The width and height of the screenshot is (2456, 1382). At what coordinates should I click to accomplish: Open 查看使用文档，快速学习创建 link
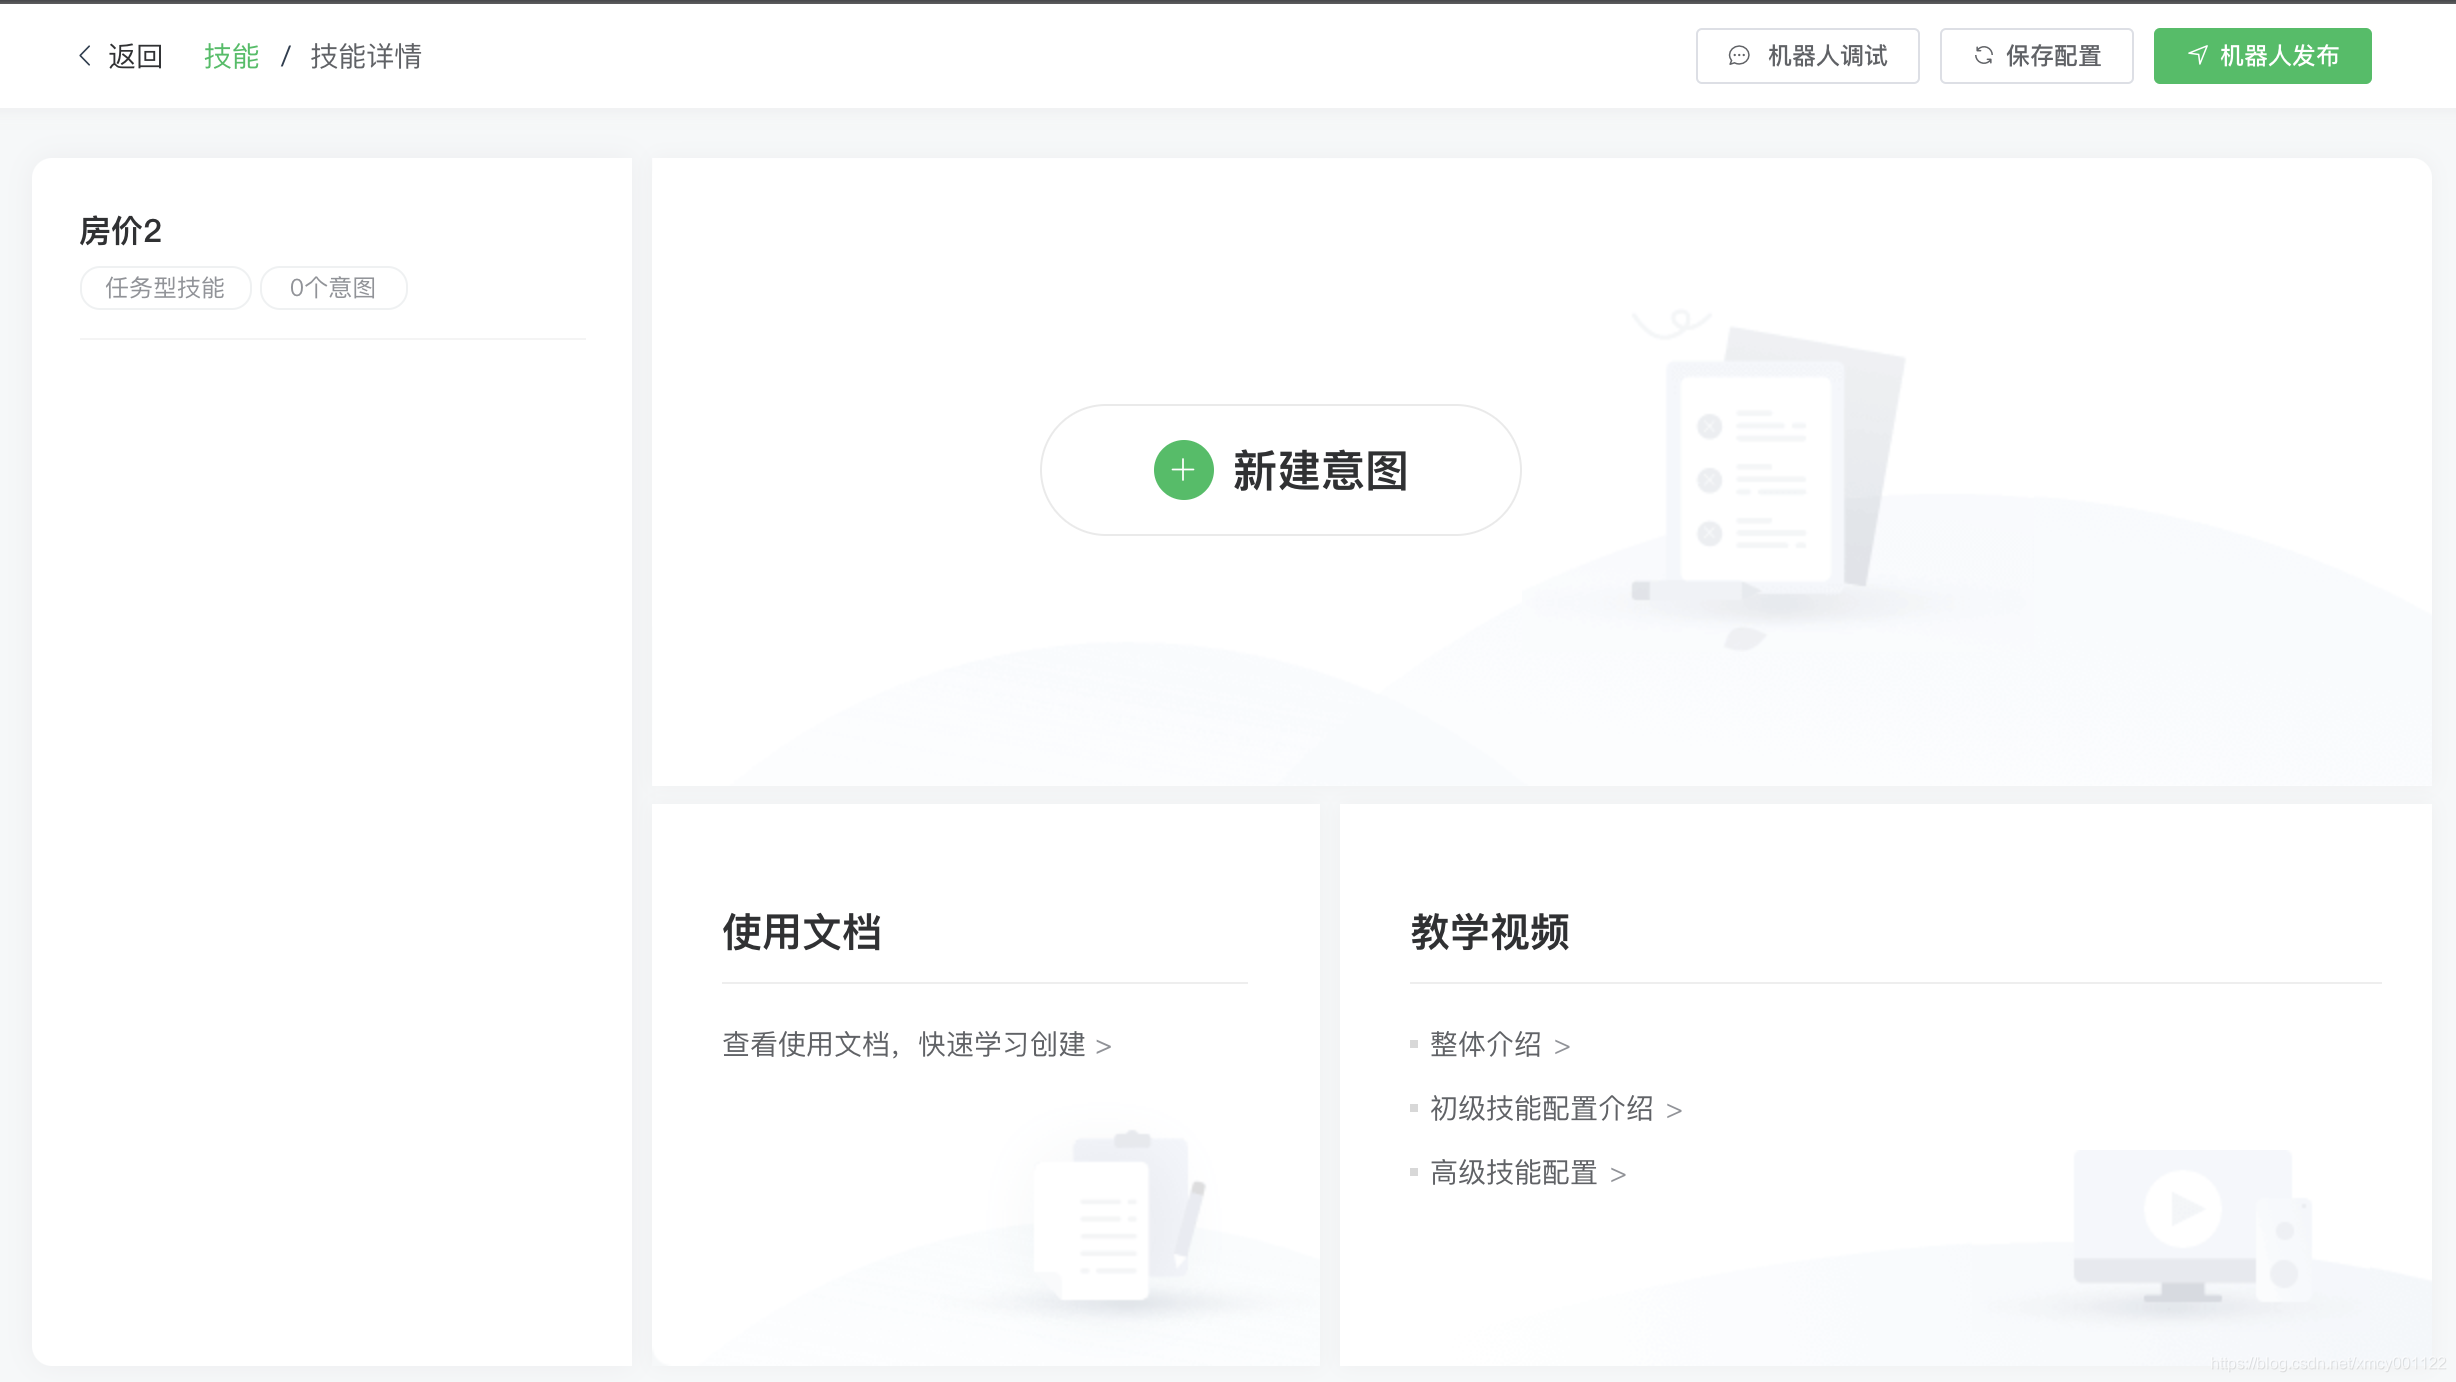pos(915,1045)
